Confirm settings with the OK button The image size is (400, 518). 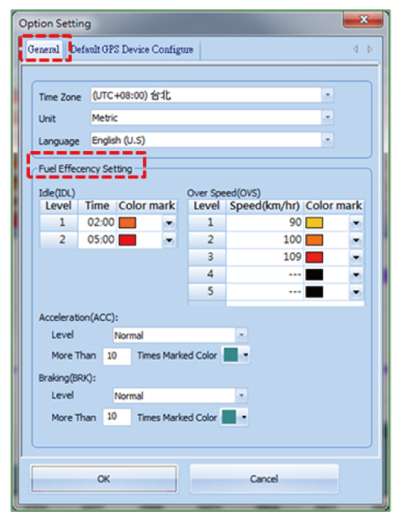104,479
